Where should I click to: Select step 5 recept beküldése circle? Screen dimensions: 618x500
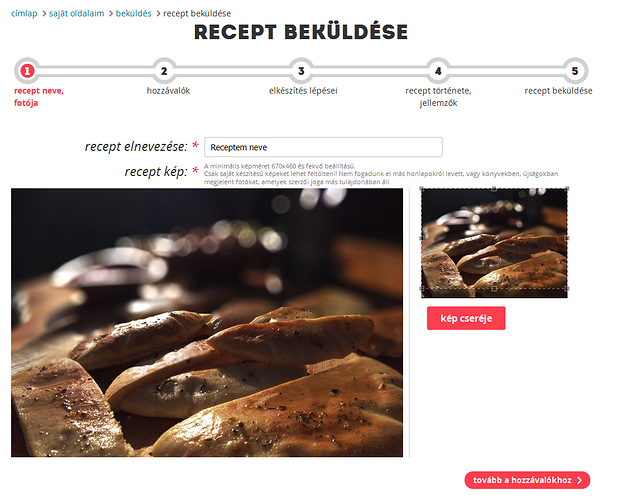(575, 71)
